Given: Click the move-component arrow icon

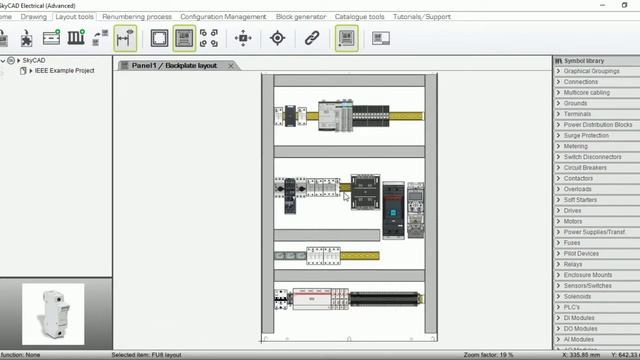Looking at the screenshot, I should [100, 38].
